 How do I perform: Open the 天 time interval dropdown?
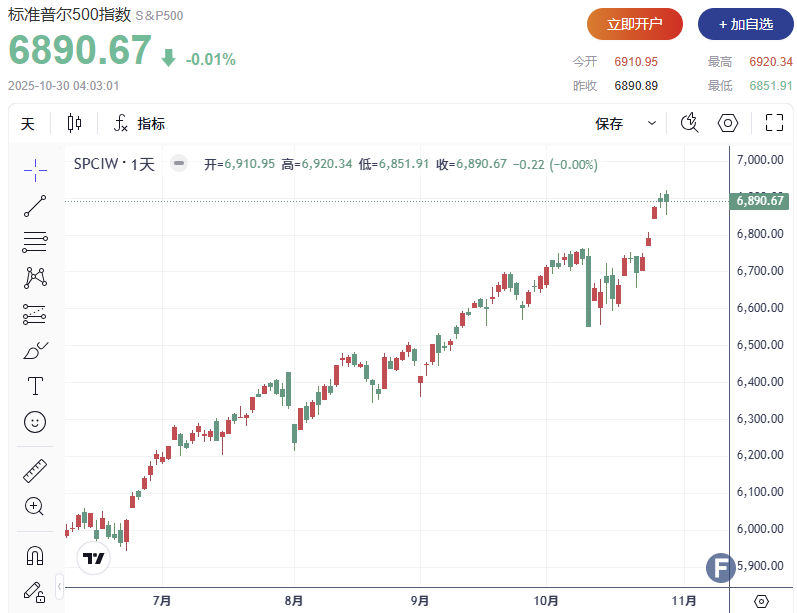click(28, 124)
